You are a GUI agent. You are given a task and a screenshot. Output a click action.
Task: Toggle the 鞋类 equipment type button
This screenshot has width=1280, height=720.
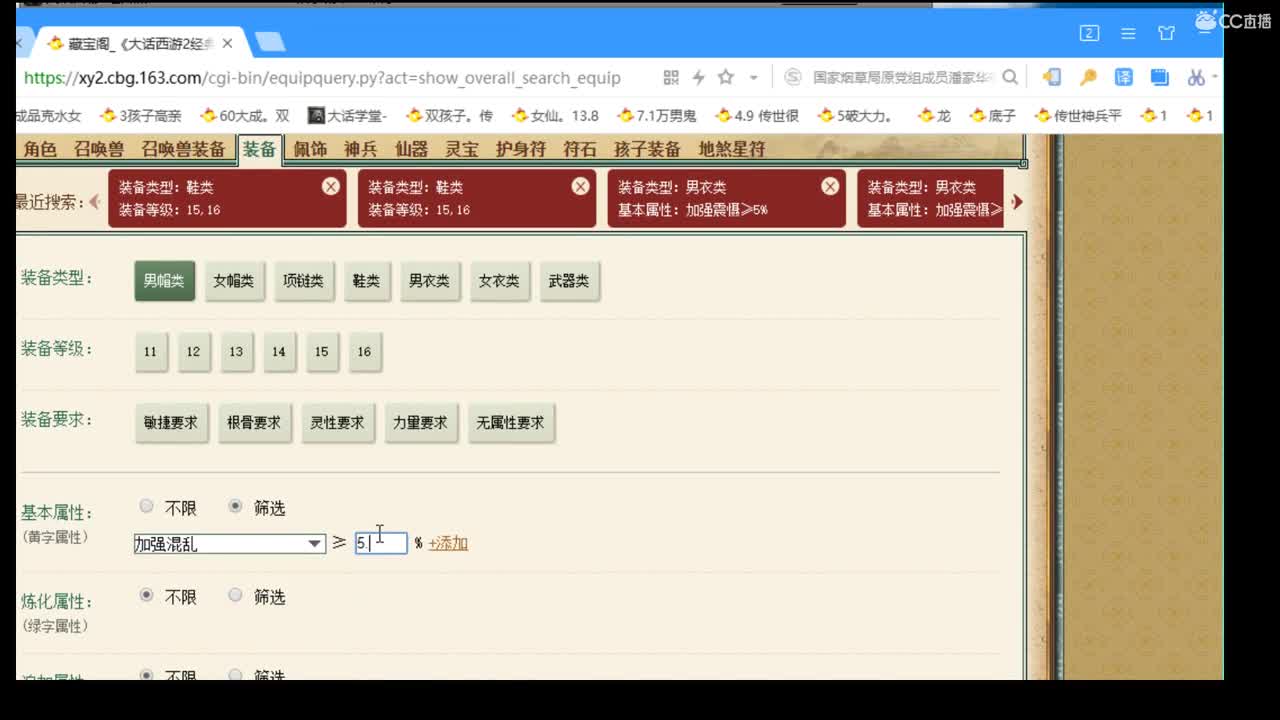[367, 281]
